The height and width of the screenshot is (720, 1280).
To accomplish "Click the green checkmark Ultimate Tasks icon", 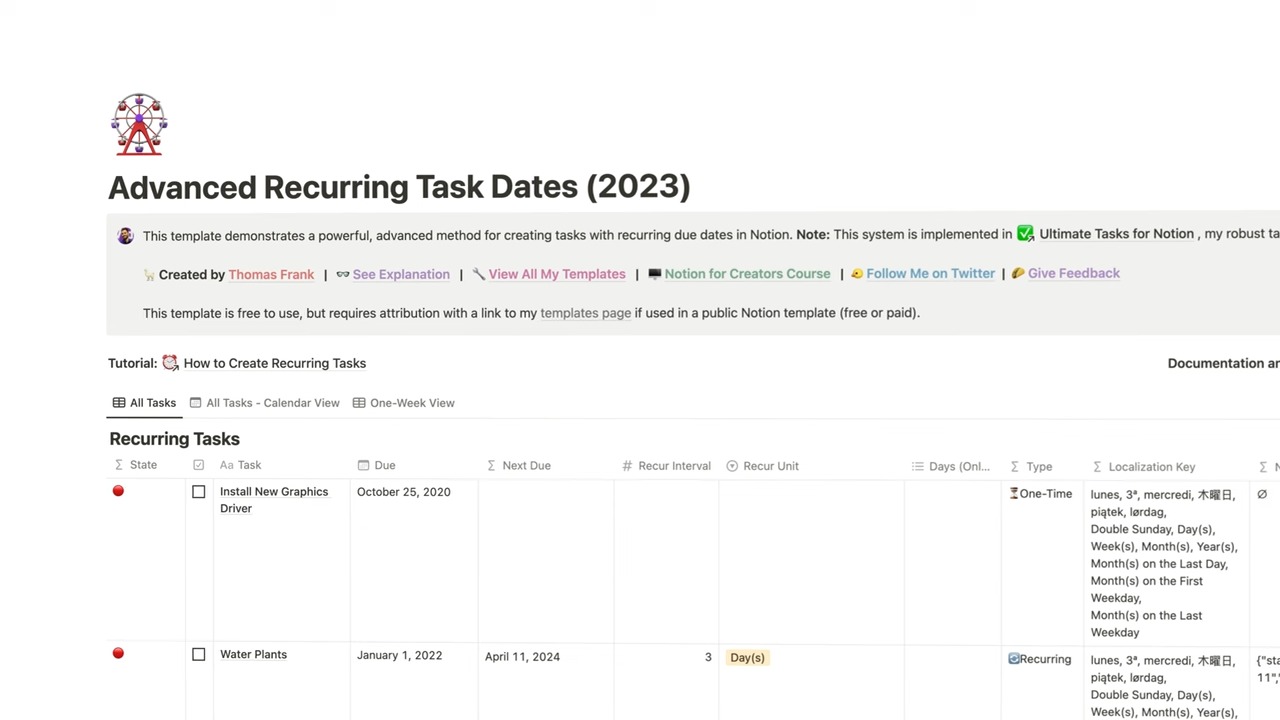I will [x=1025, y=234].
